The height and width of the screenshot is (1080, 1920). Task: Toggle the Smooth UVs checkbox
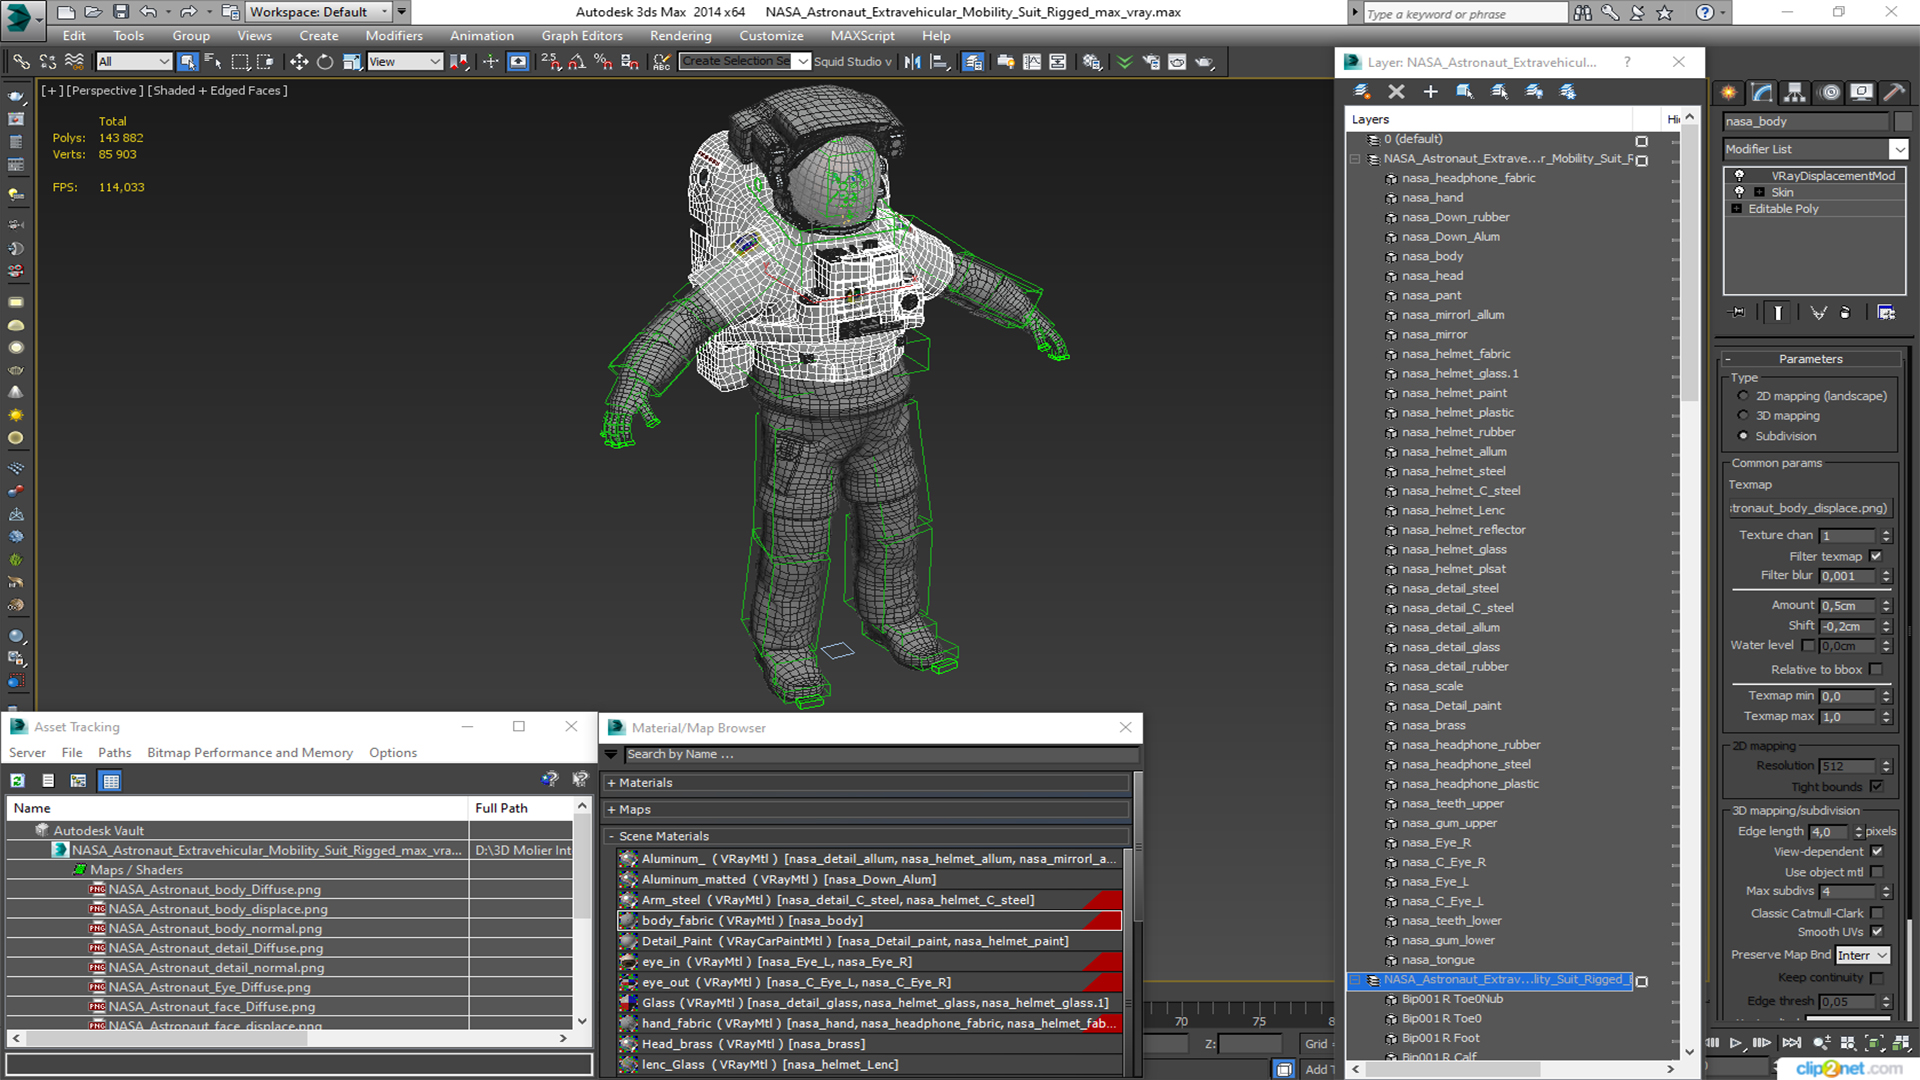1877,932
